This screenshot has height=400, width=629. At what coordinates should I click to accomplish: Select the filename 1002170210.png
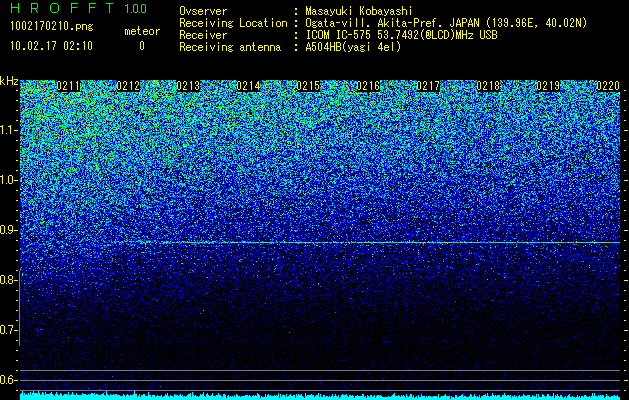tap(52, 26)
